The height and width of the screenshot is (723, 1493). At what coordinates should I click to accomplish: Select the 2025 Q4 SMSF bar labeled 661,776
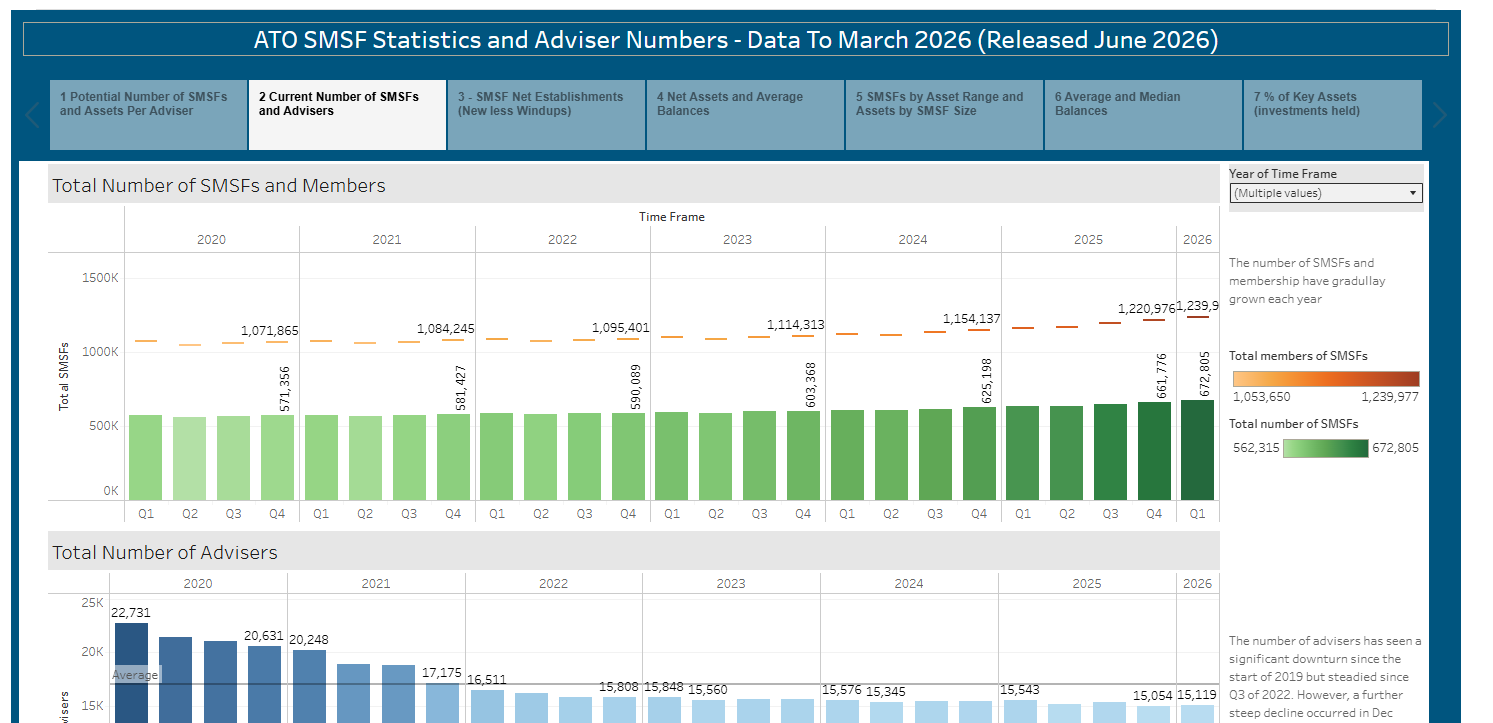[x=1154, y=451]
